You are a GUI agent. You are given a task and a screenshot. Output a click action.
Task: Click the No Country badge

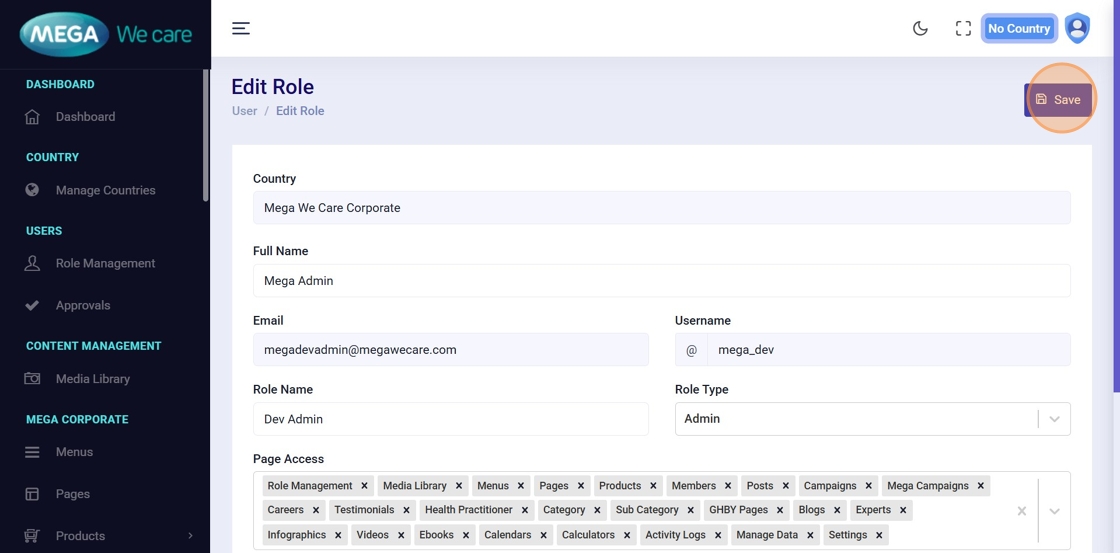pyautogui.click(x=1018, y=28)
